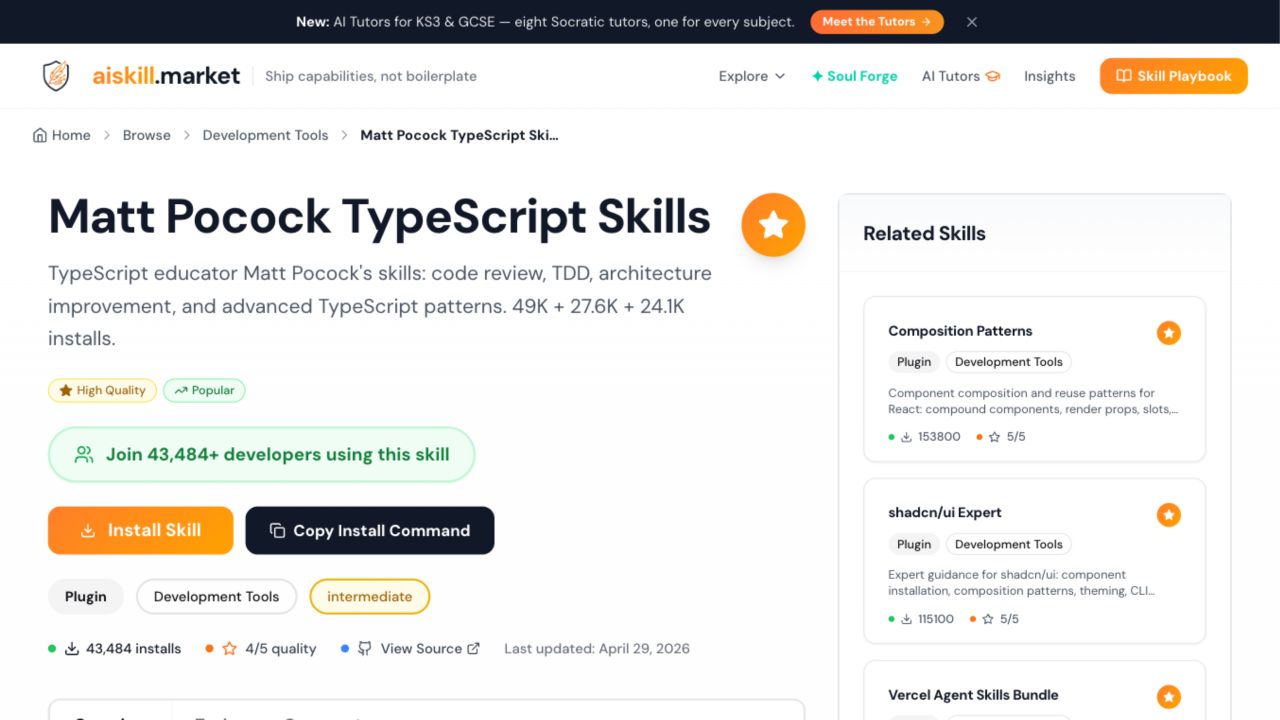Screen dimensions: 1280x720
Task: Click the orange star badge beside the title
Action: 773,225
